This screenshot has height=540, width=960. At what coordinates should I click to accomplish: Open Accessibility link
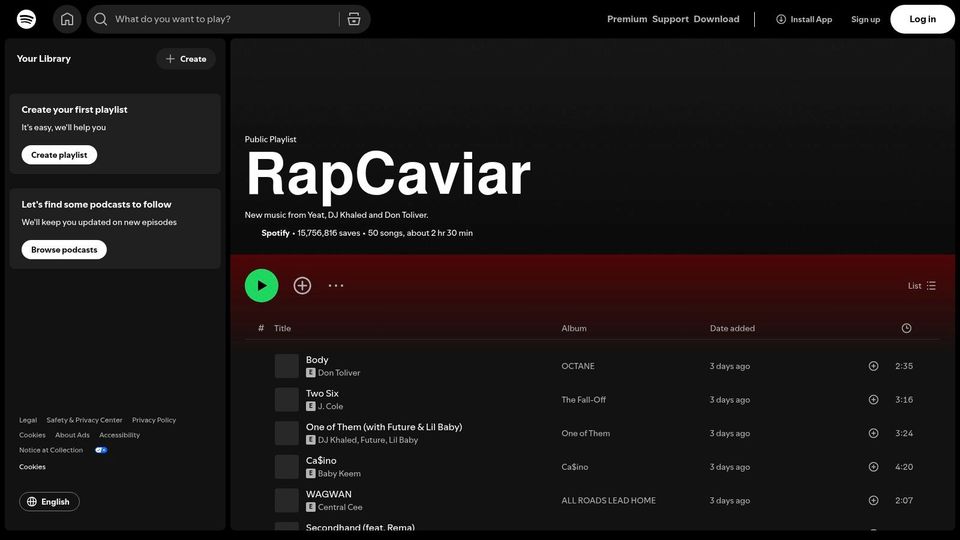119,435
